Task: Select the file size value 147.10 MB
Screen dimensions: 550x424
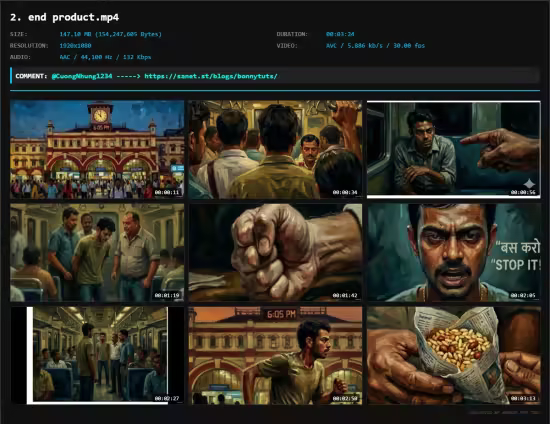Action: [x=110, y=34]
